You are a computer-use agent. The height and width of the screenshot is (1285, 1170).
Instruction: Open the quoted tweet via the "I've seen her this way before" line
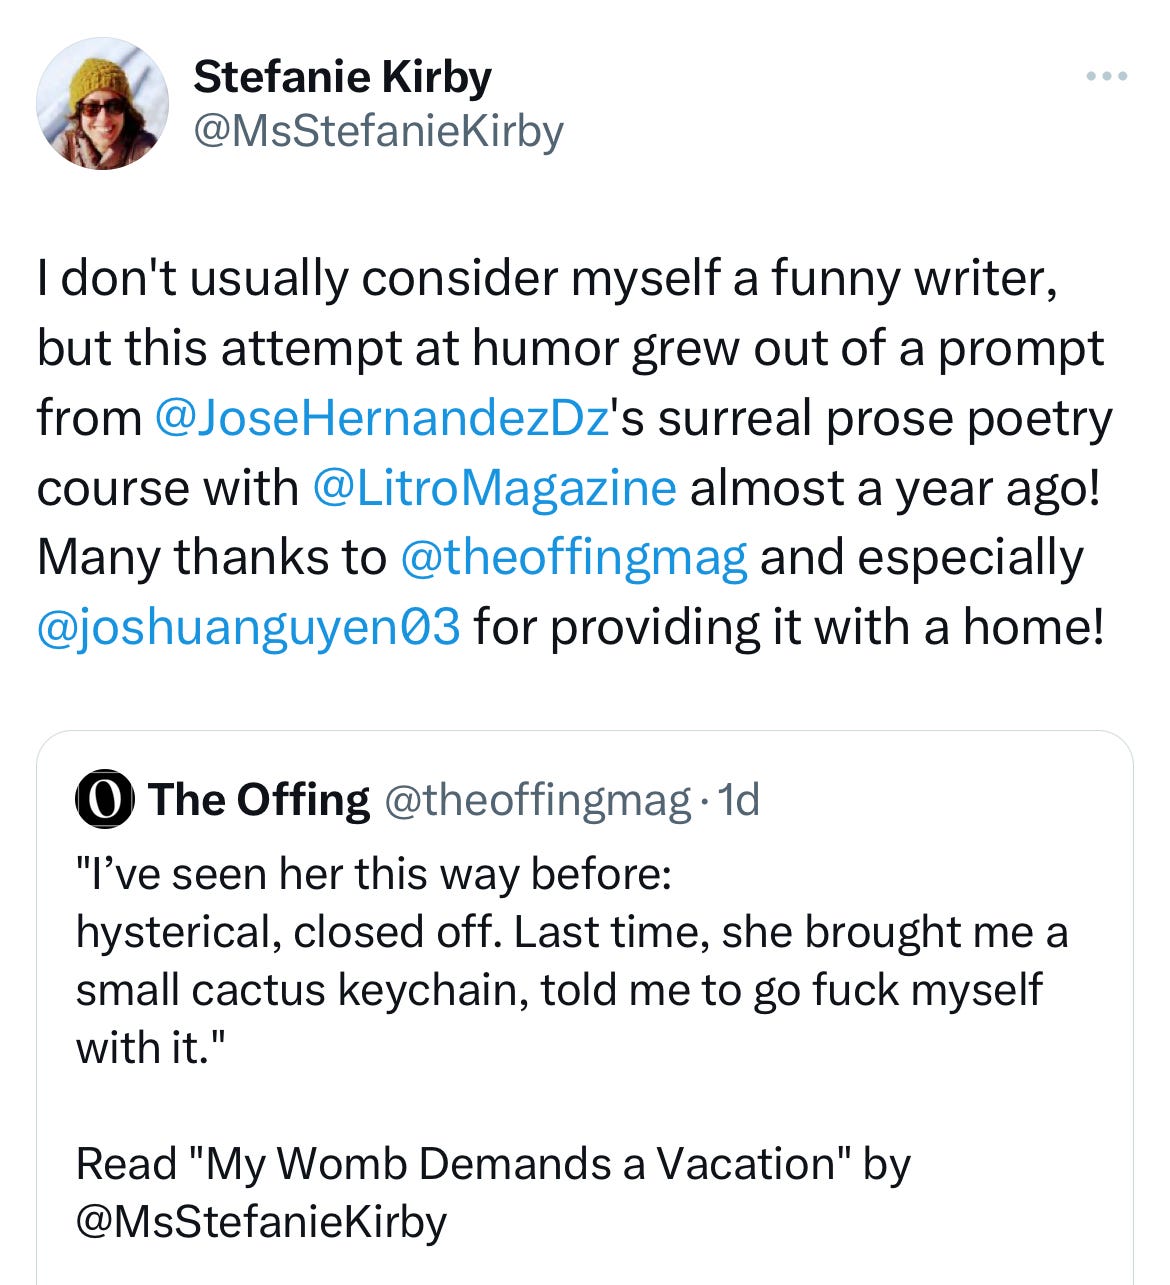click(373, 875)
